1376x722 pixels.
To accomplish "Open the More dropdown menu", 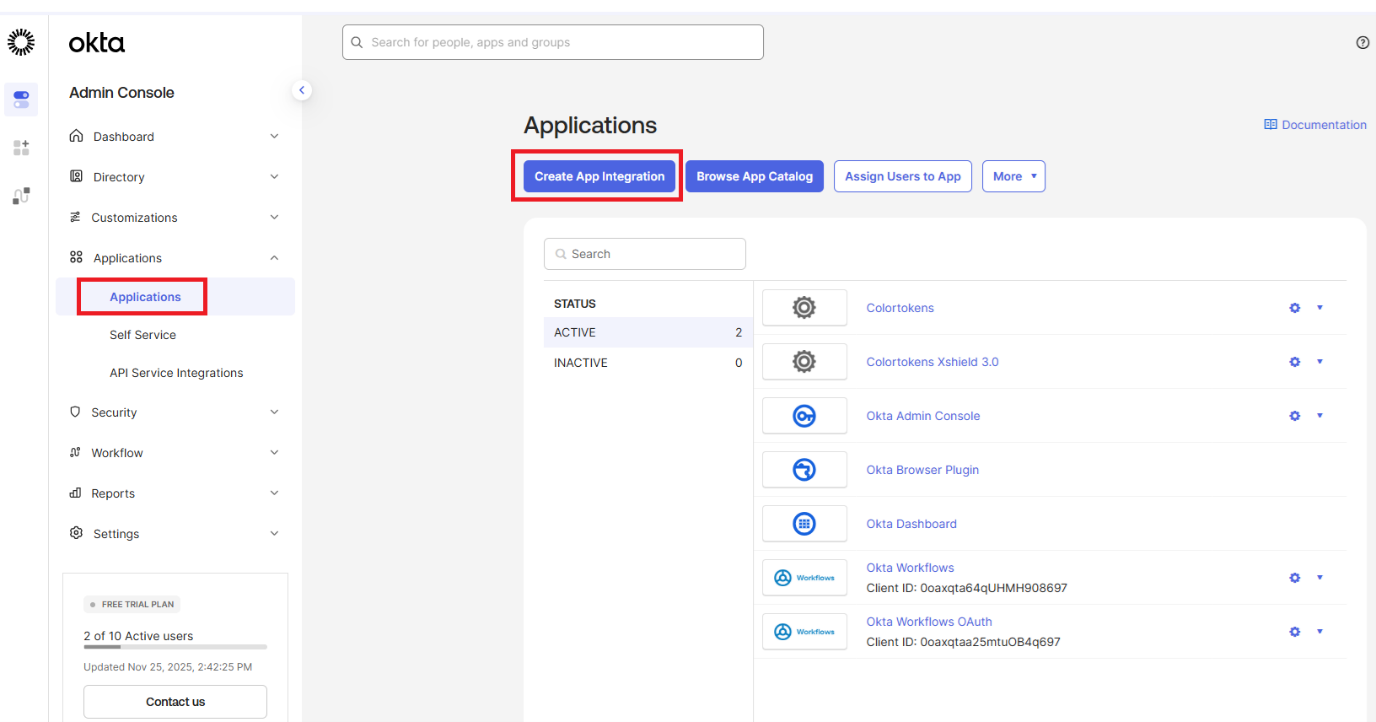I will pos(1013,176).
